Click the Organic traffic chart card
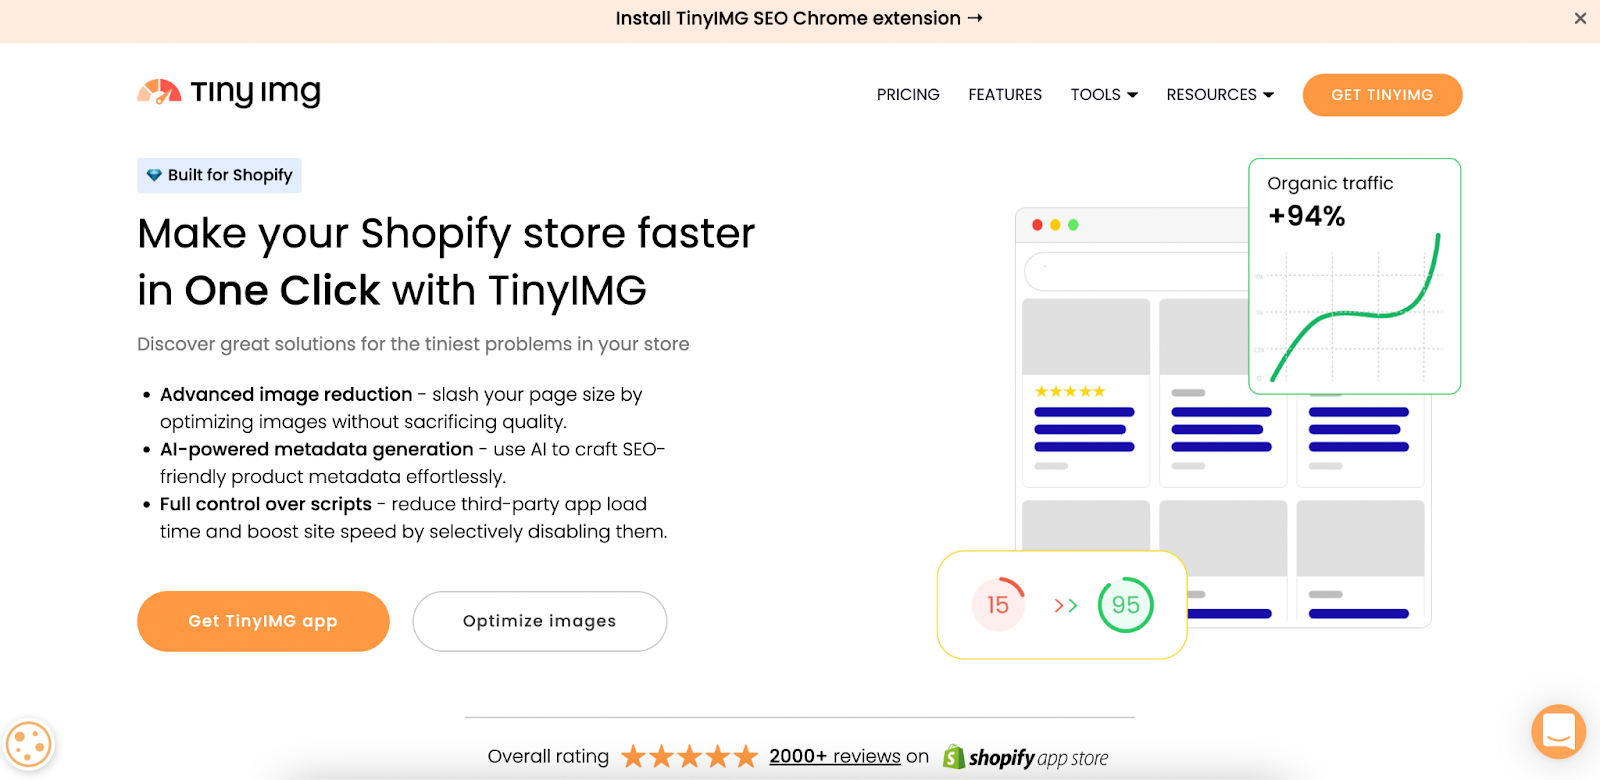 (x=1355, y=276)
